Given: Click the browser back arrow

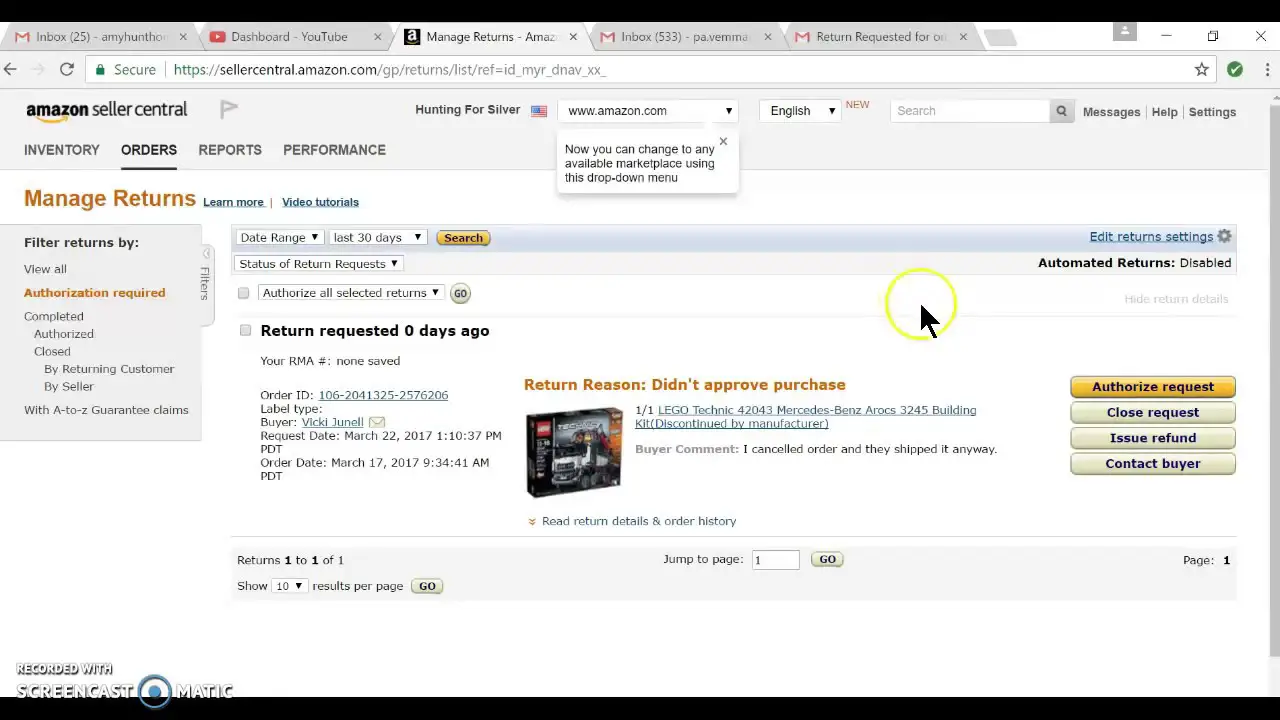Looking at the screenshot, I should (10, 69).
